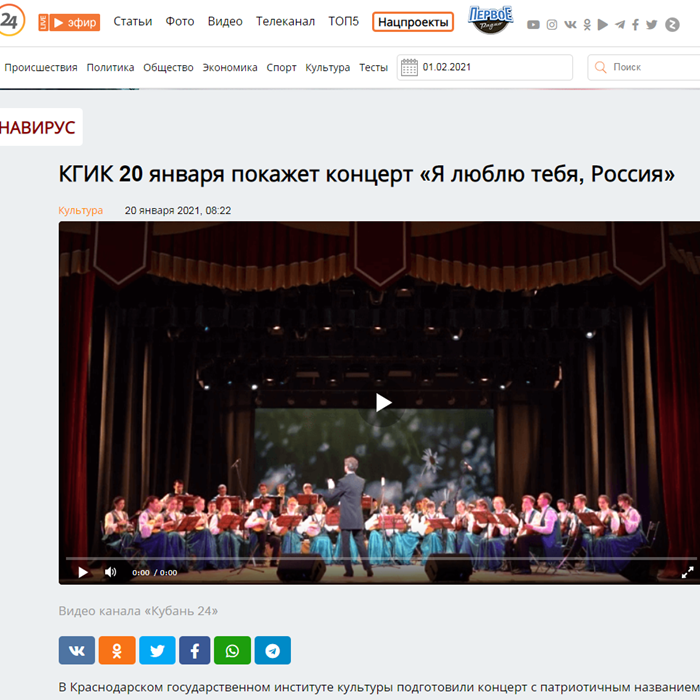This screenshot has width=700, height=700.
Task: Open the Телеканал menu item
Action: (285, 21)
